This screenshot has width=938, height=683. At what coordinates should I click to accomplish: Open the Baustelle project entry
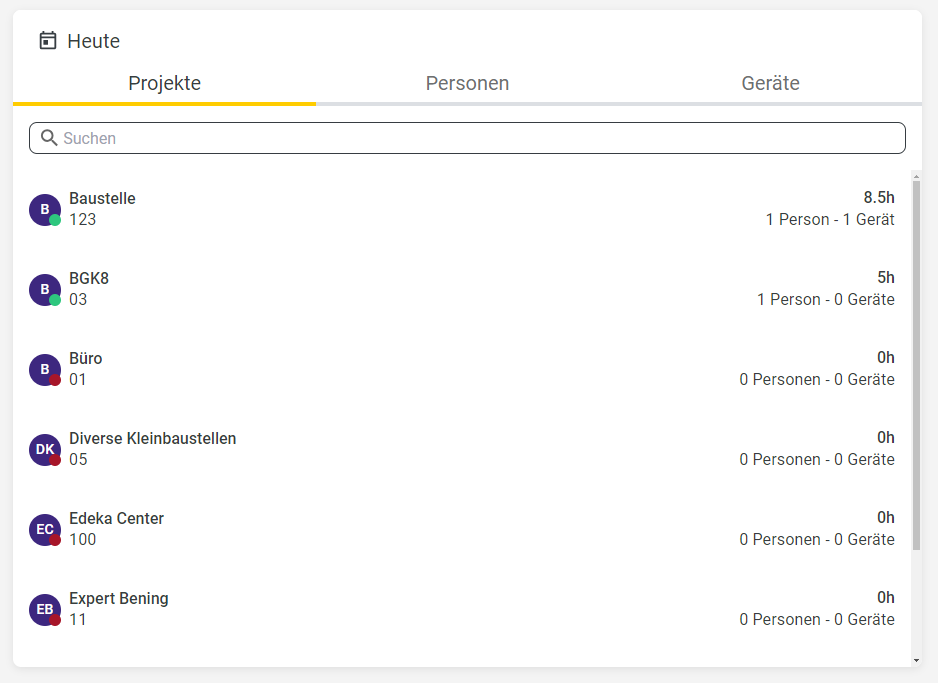click(x=462, y=209)
